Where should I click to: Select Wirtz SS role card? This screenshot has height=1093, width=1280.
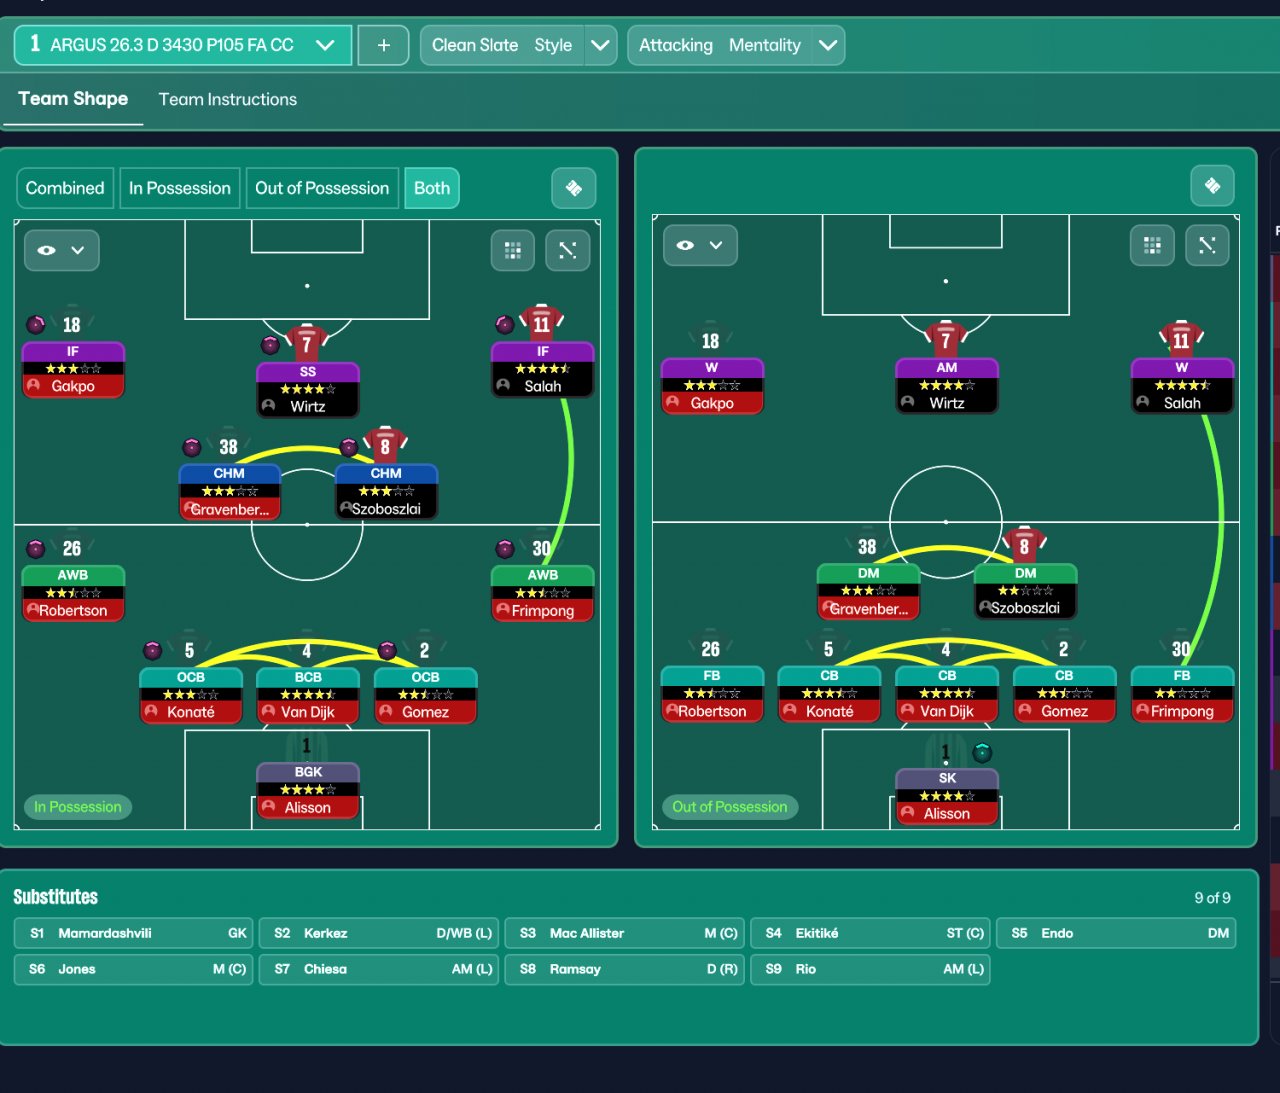click(308, 390)
